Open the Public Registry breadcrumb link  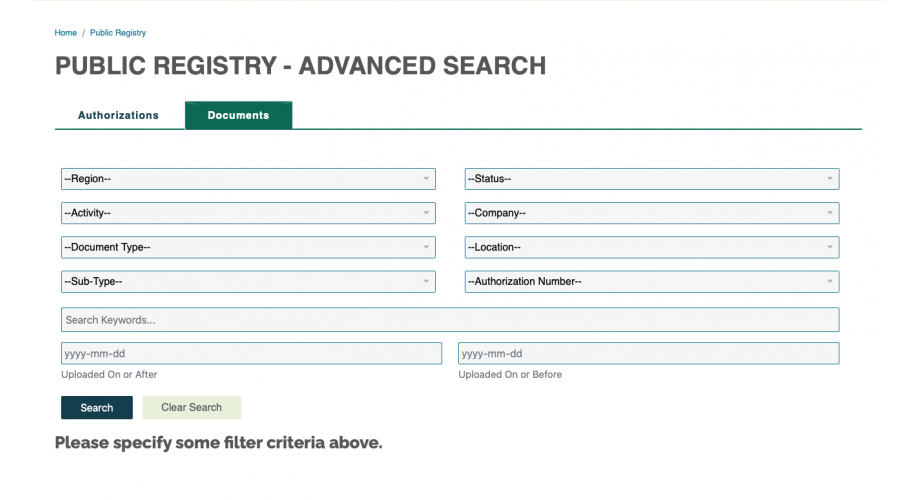(x=118, y=33)
